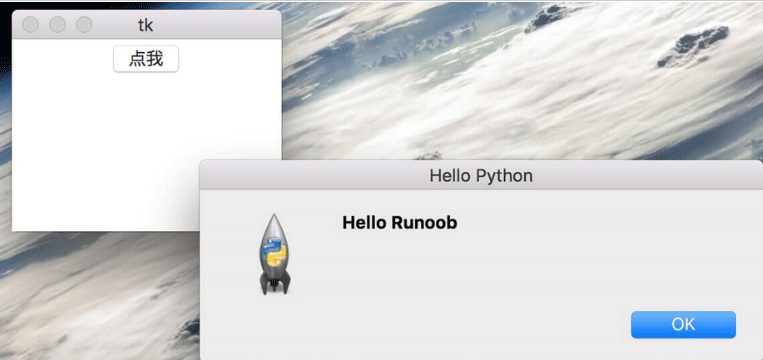Click the "Hello Python" title text

click(x=481, y=176)
